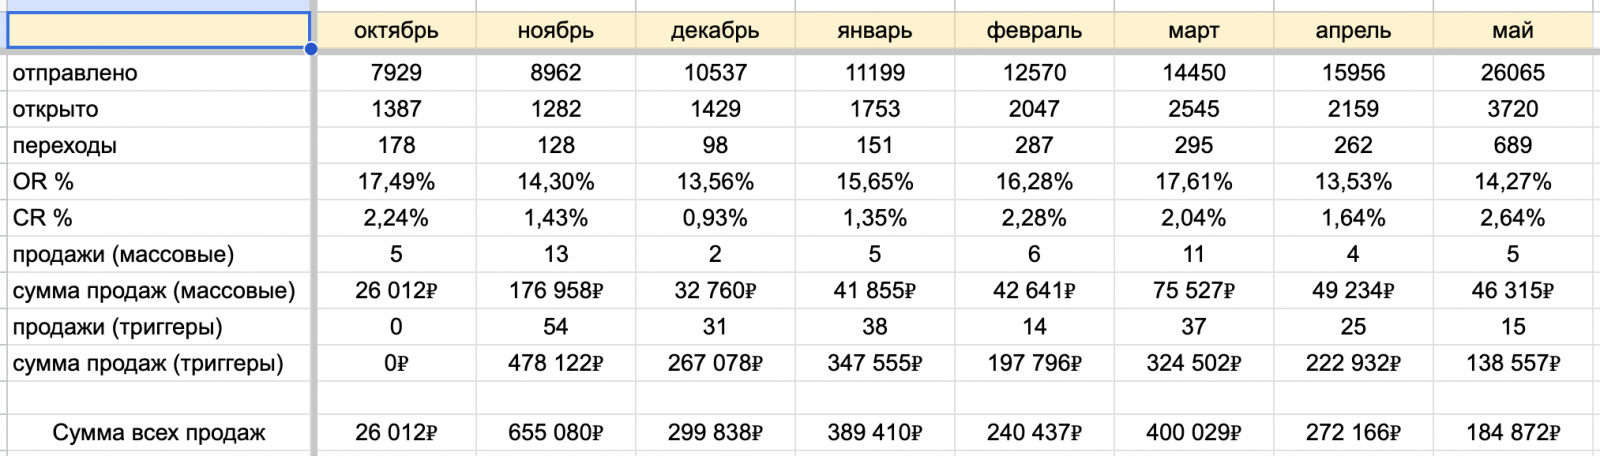Select the cell showing 17,61%
The width and height of the screenshot is (1600, 456).
pyautogui.click(x=1194, y=182)
